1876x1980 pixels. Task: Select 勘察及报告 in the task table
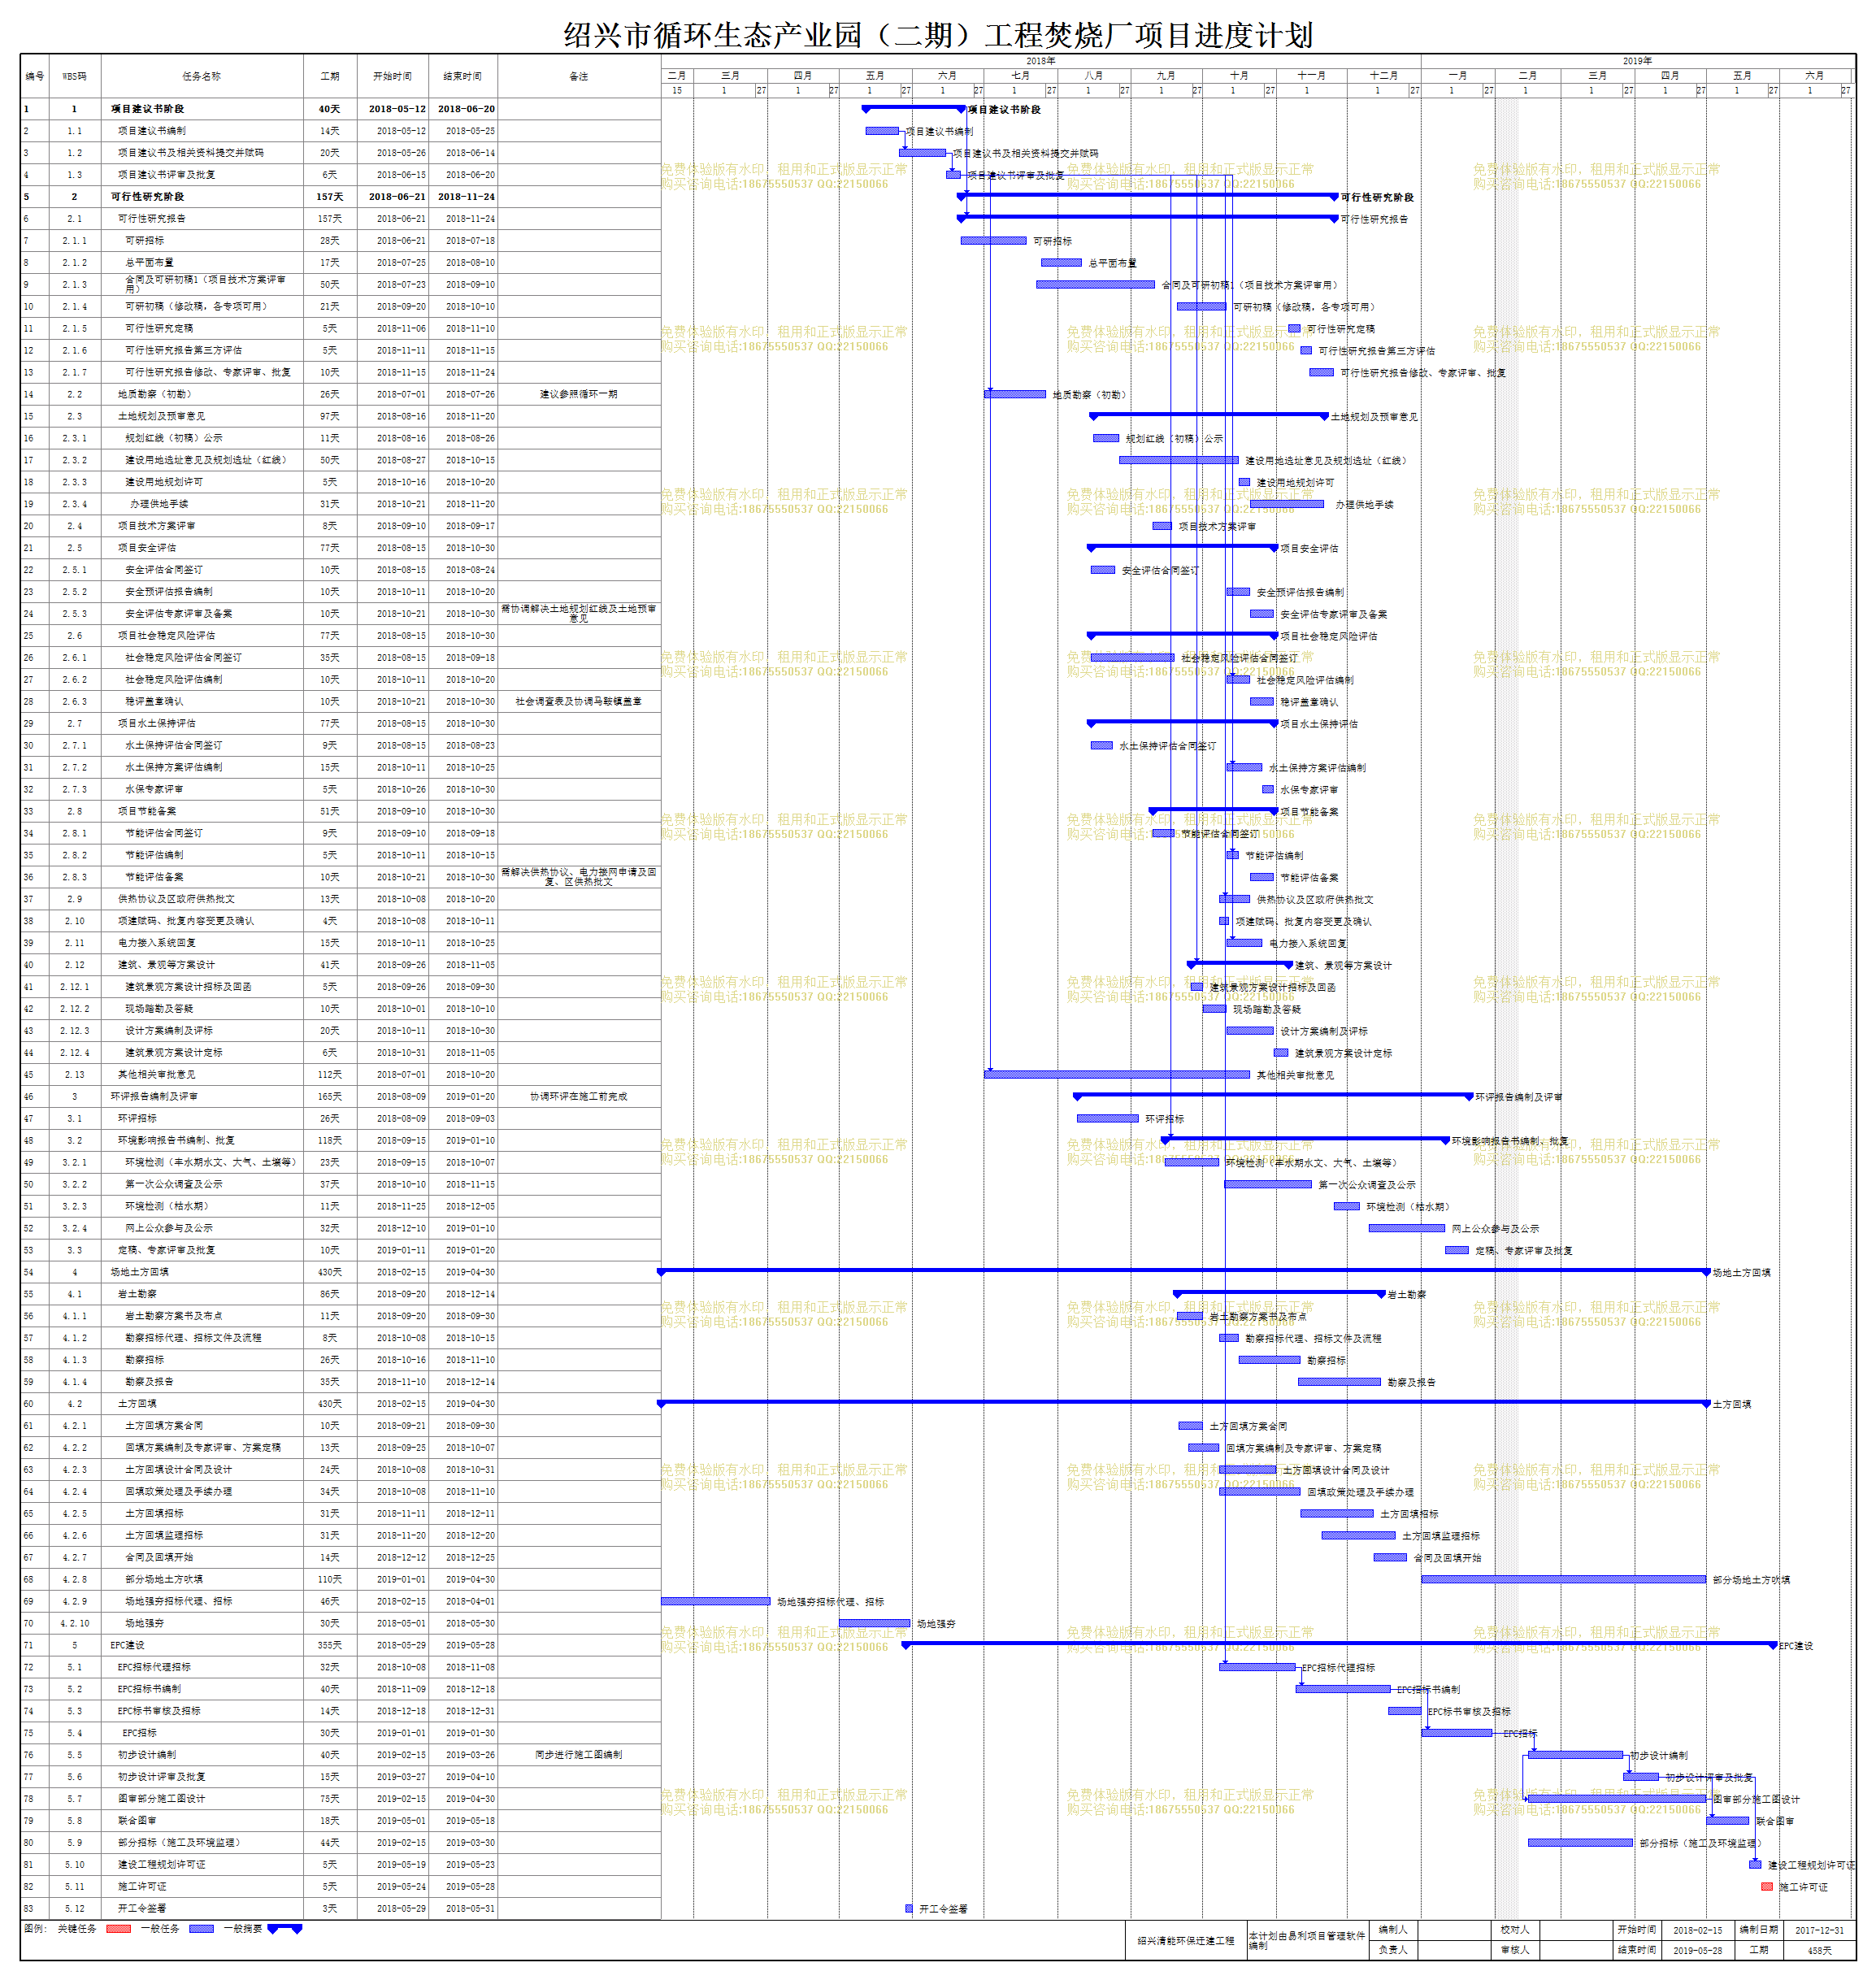(149, 1382)
